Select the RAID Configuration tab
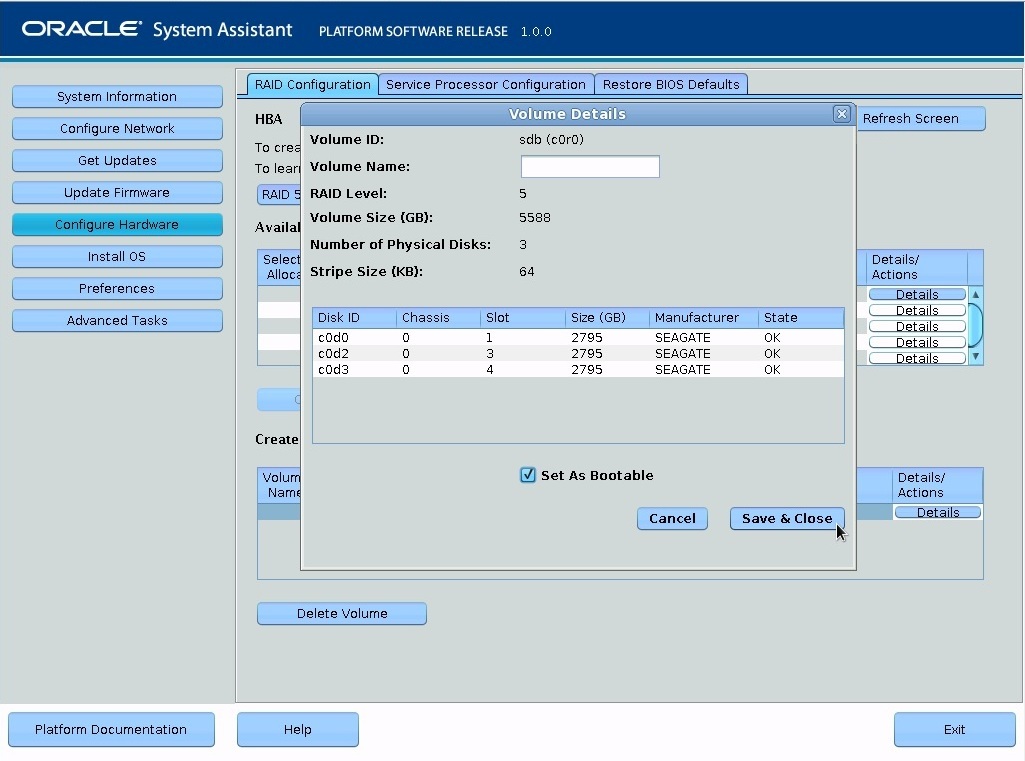 311,84
